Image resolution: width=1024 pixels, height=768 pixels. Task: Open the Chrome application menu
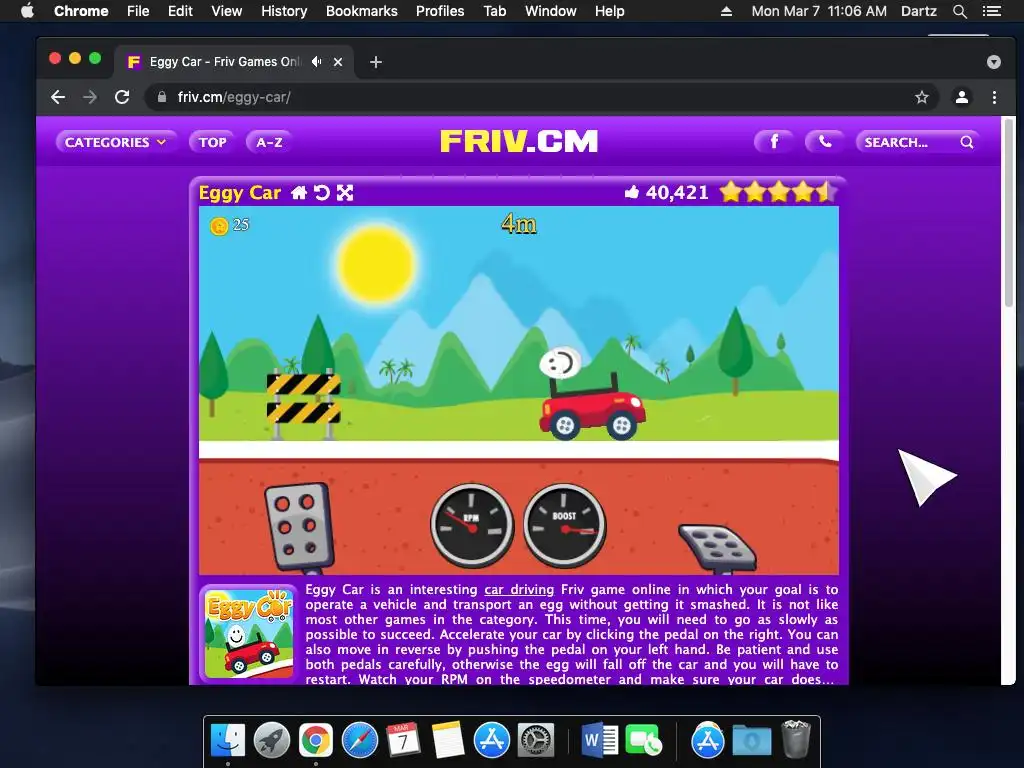81,11
